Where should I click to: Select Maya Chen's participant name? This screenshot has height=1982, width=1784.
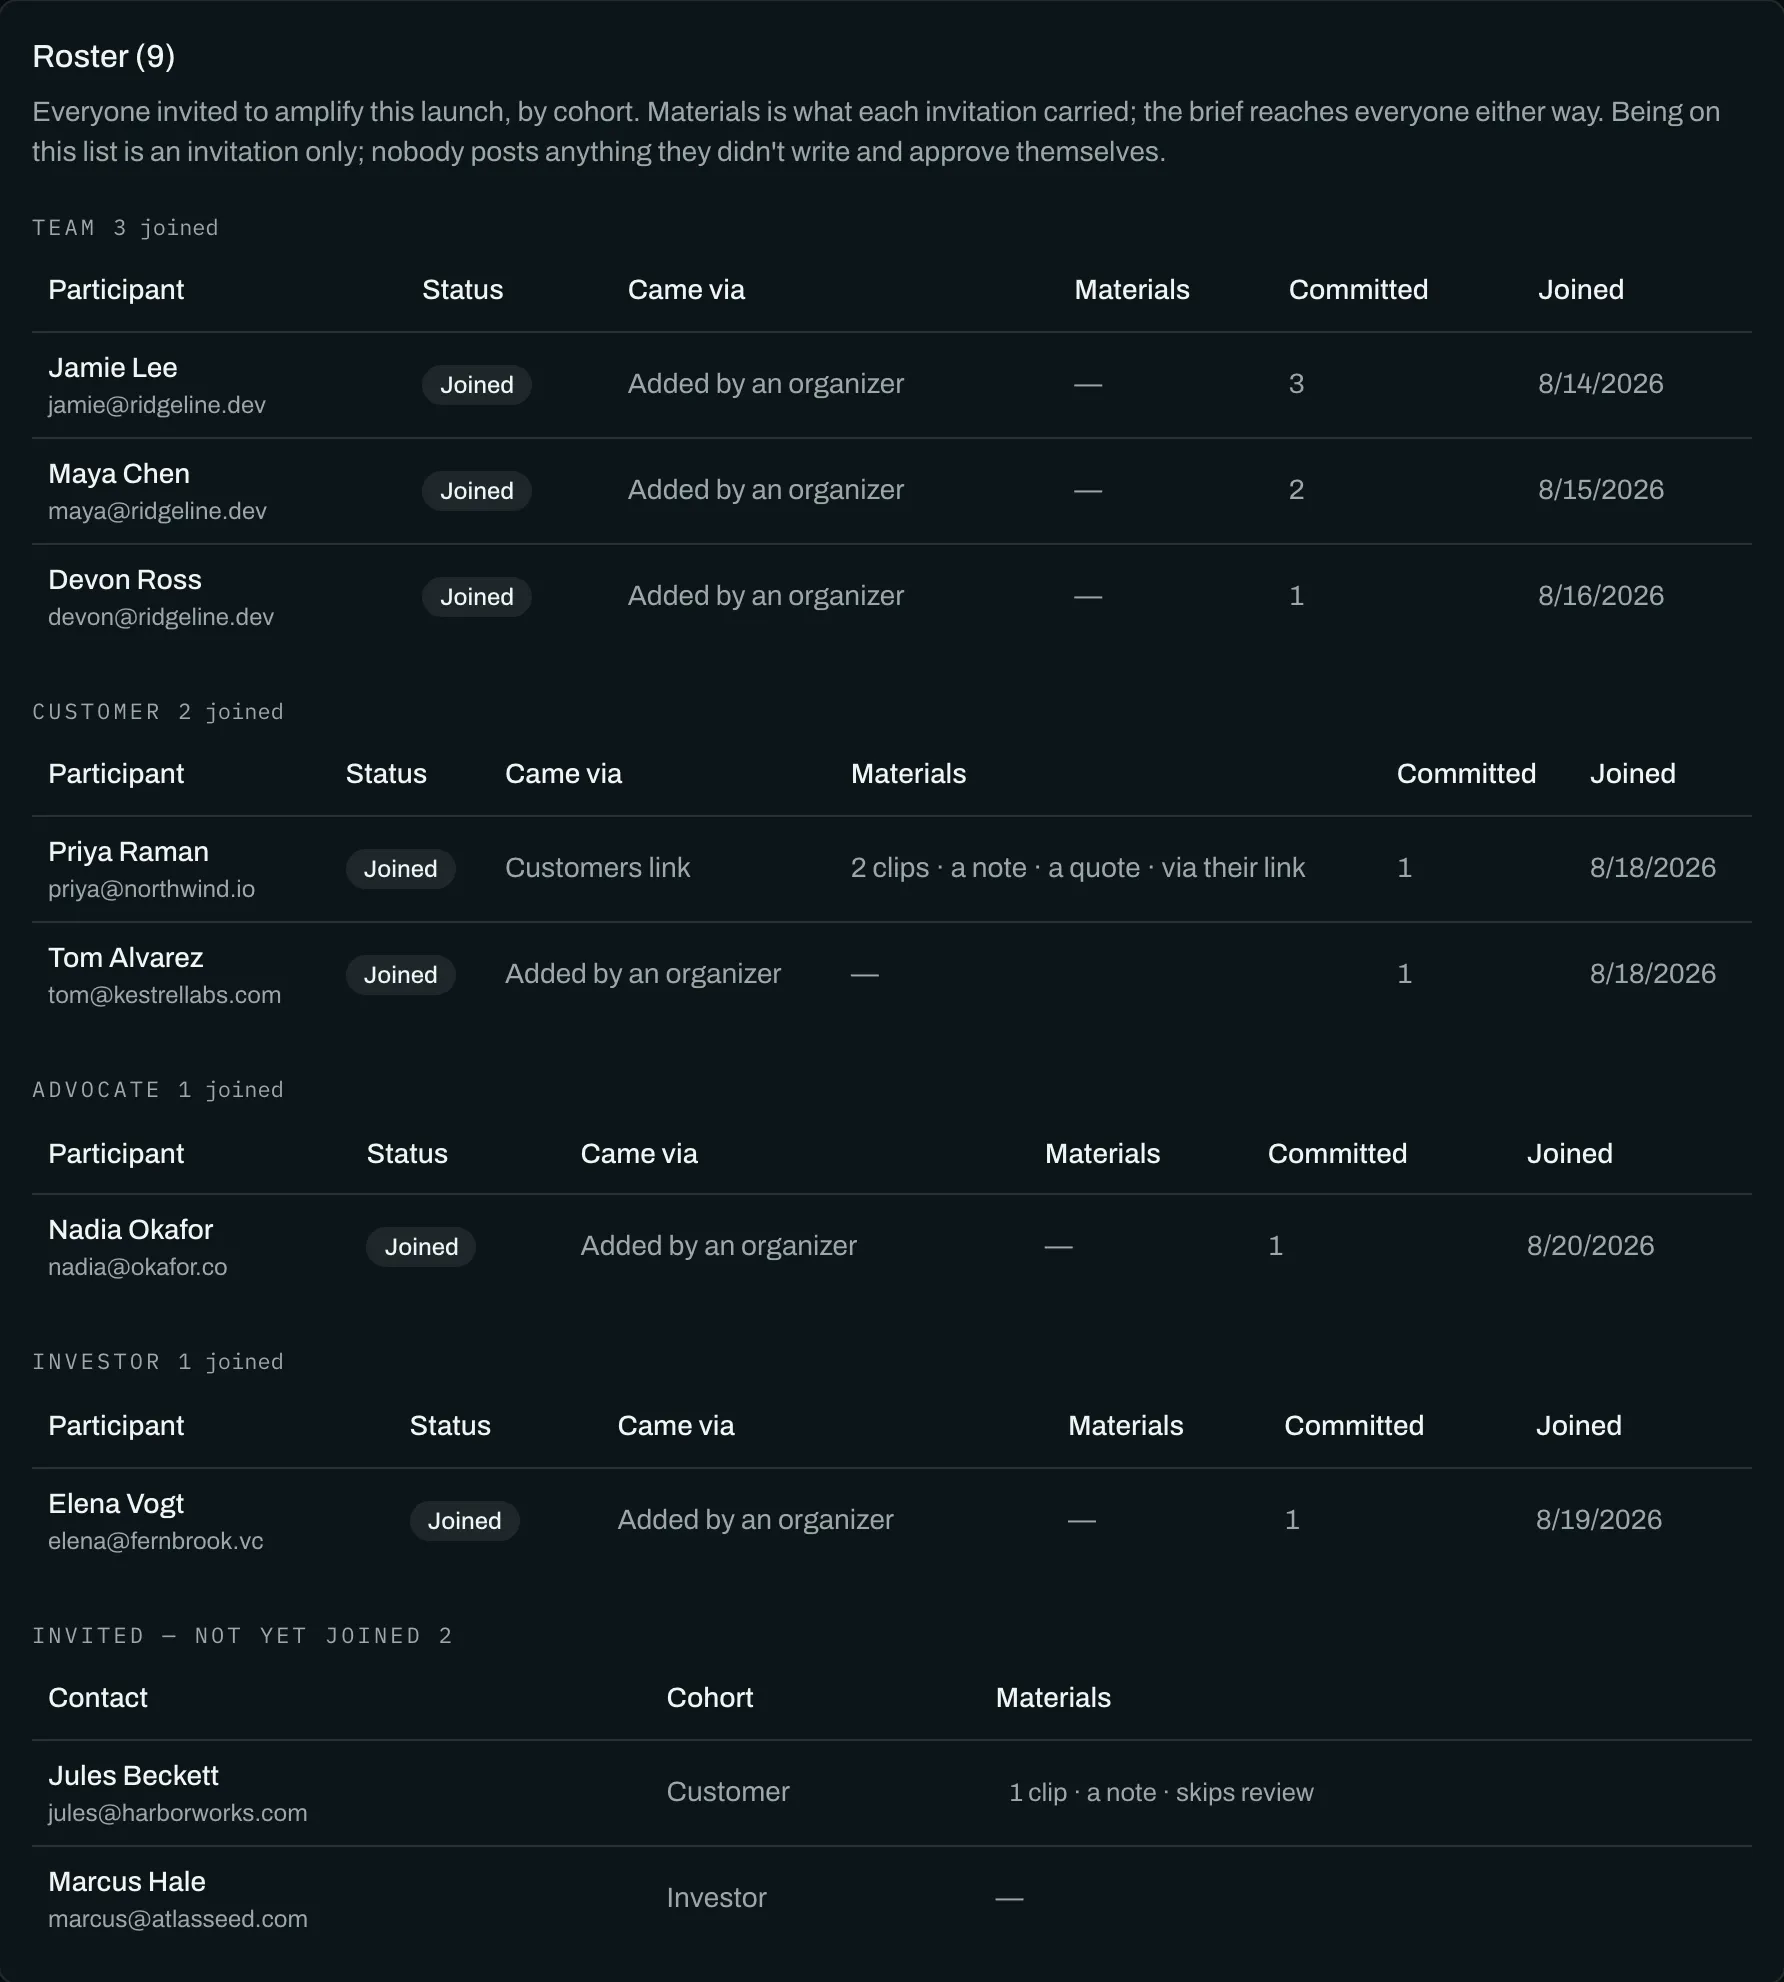(x=119, y=474)
